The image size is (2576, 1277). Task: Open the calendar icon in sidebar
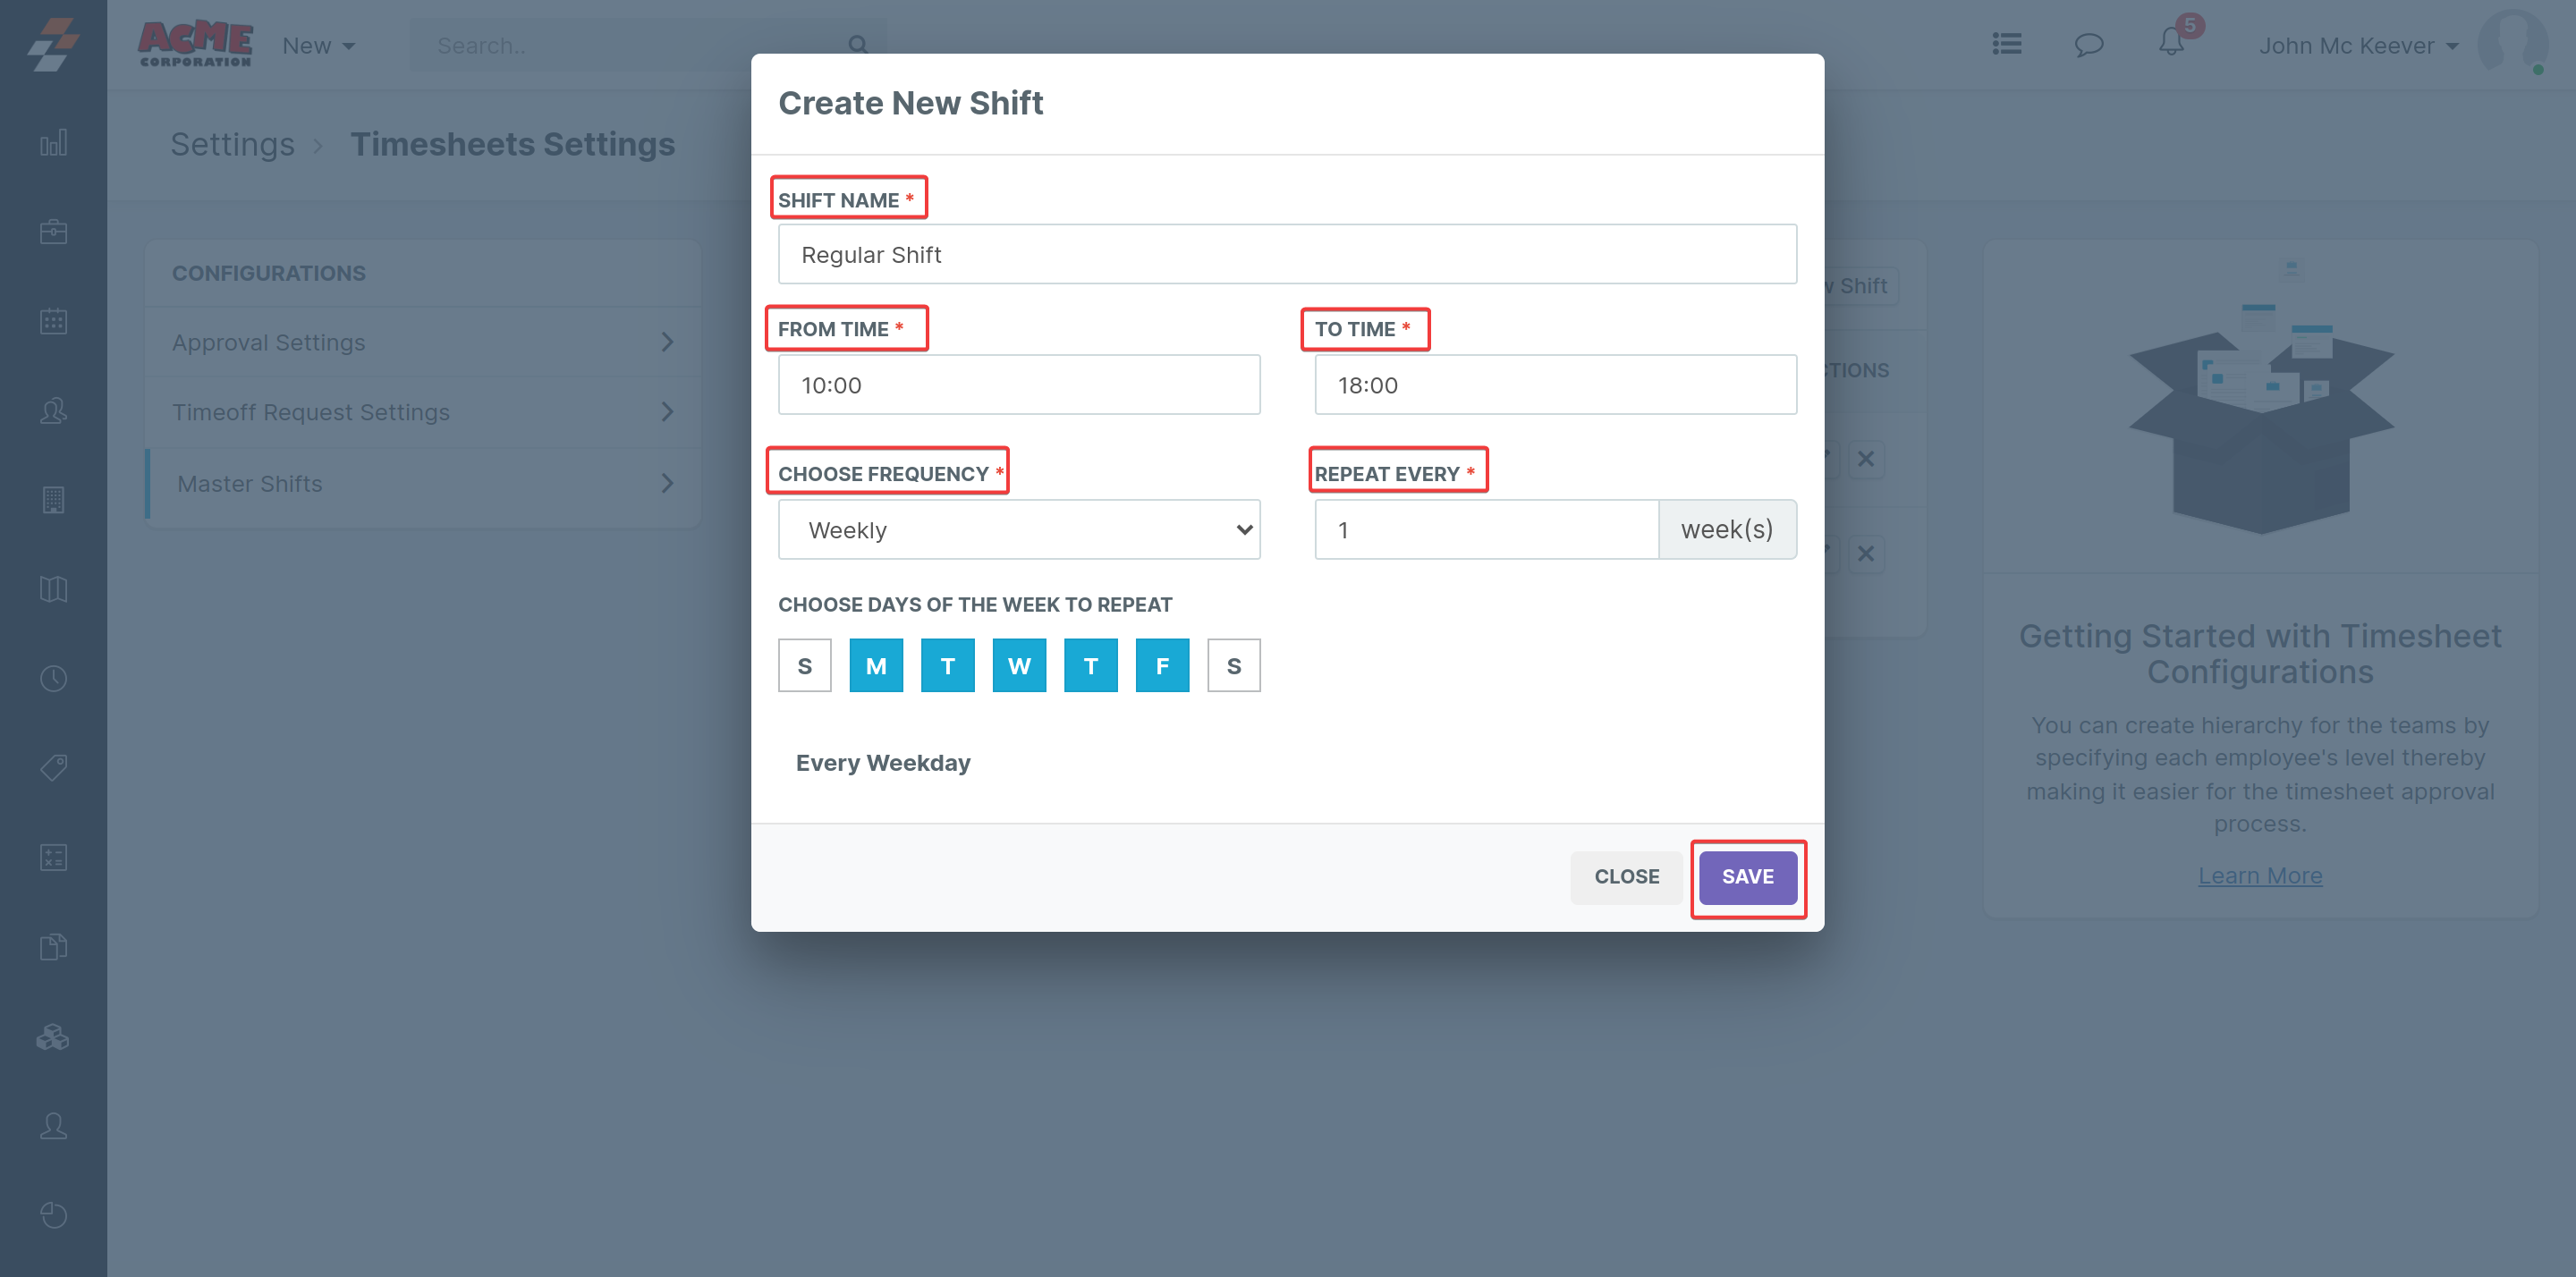point(53,321)
